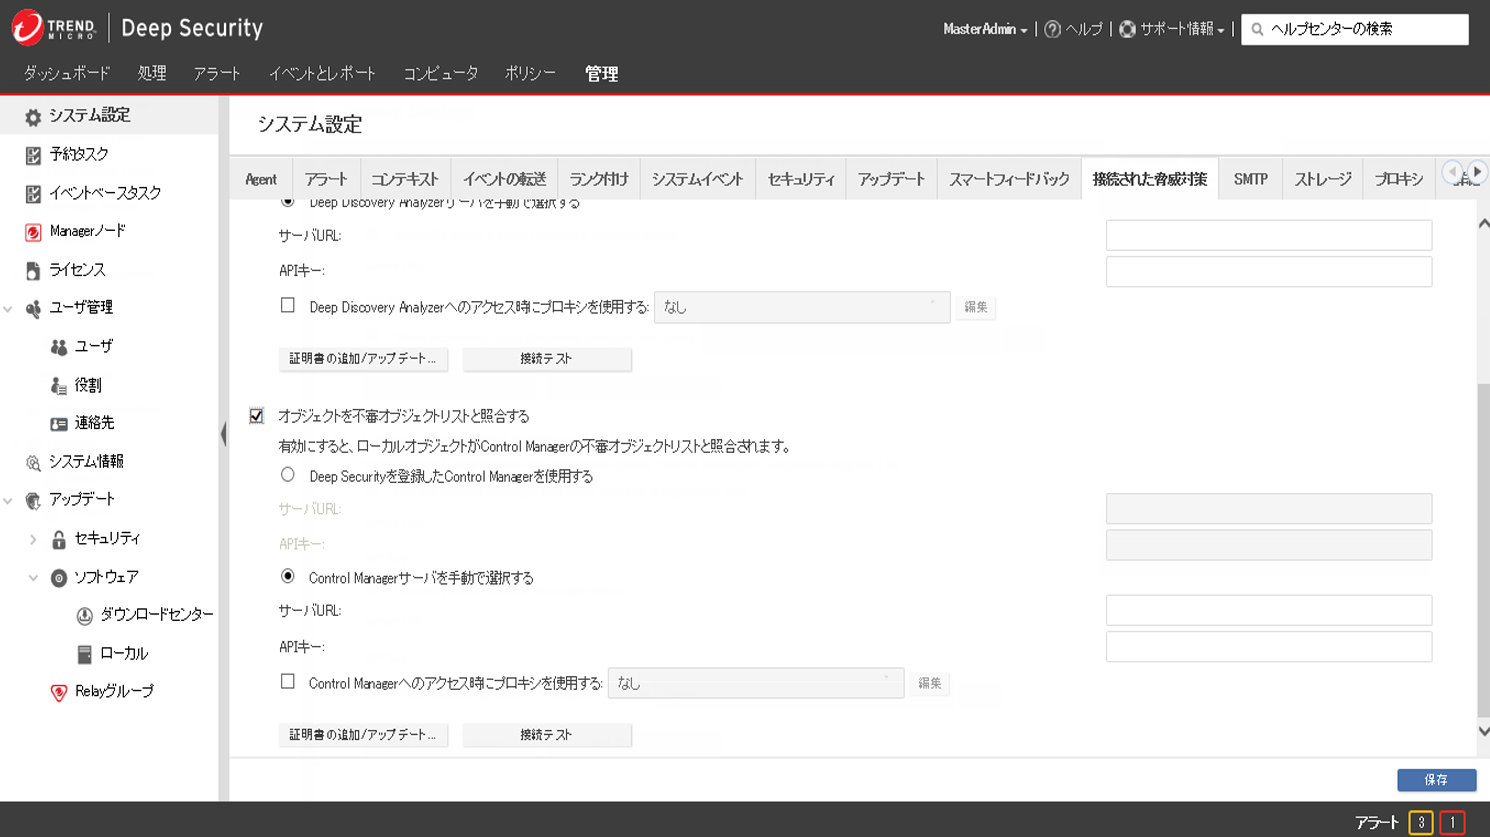This screenshot has height=837, width=1490.
Task: Click the Control Manager API key field
Action: pyautogui.click(x=1268, y=647)
